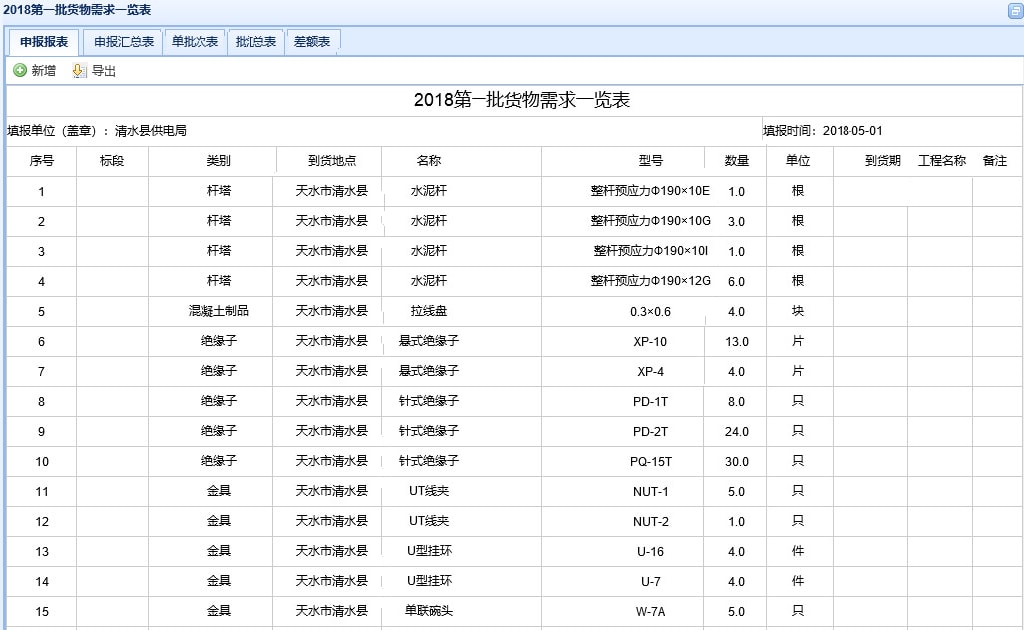Viewport: 1024px width, 630px height.
Task: Select the W-7A model cell
Action: [x=650, y=612]
